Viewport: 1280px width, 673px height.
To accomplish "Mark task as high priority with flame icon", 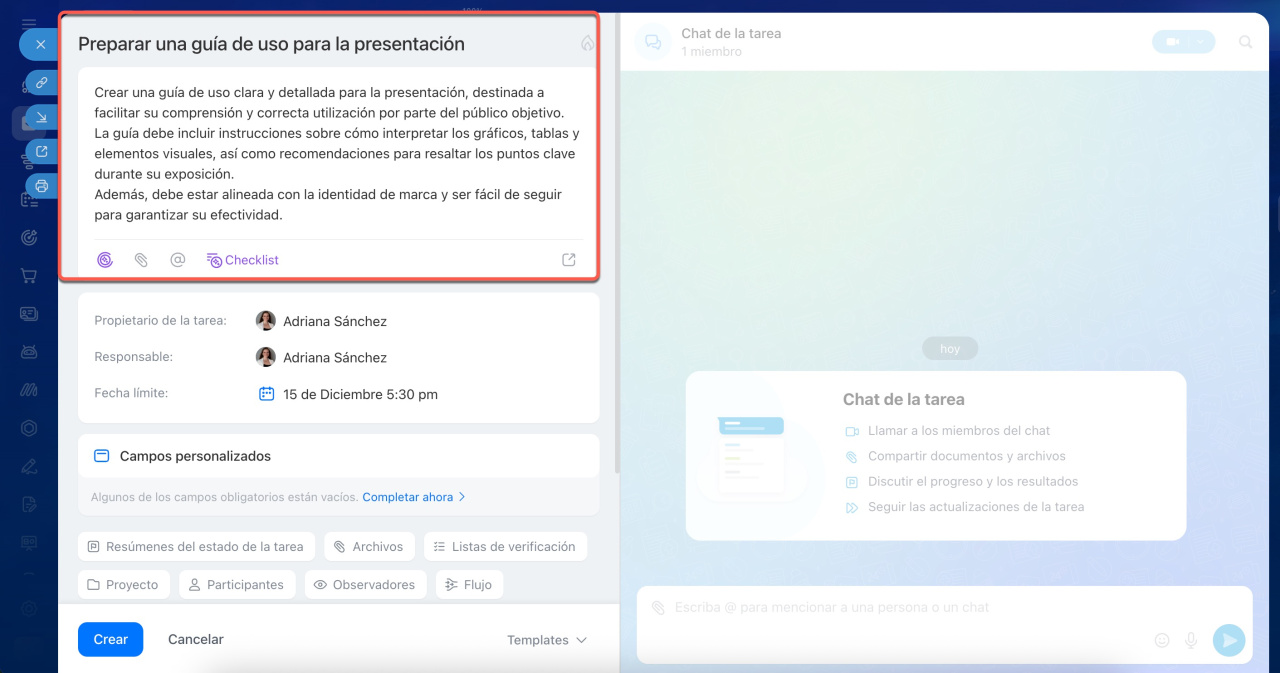I will [x=587, y=44].
